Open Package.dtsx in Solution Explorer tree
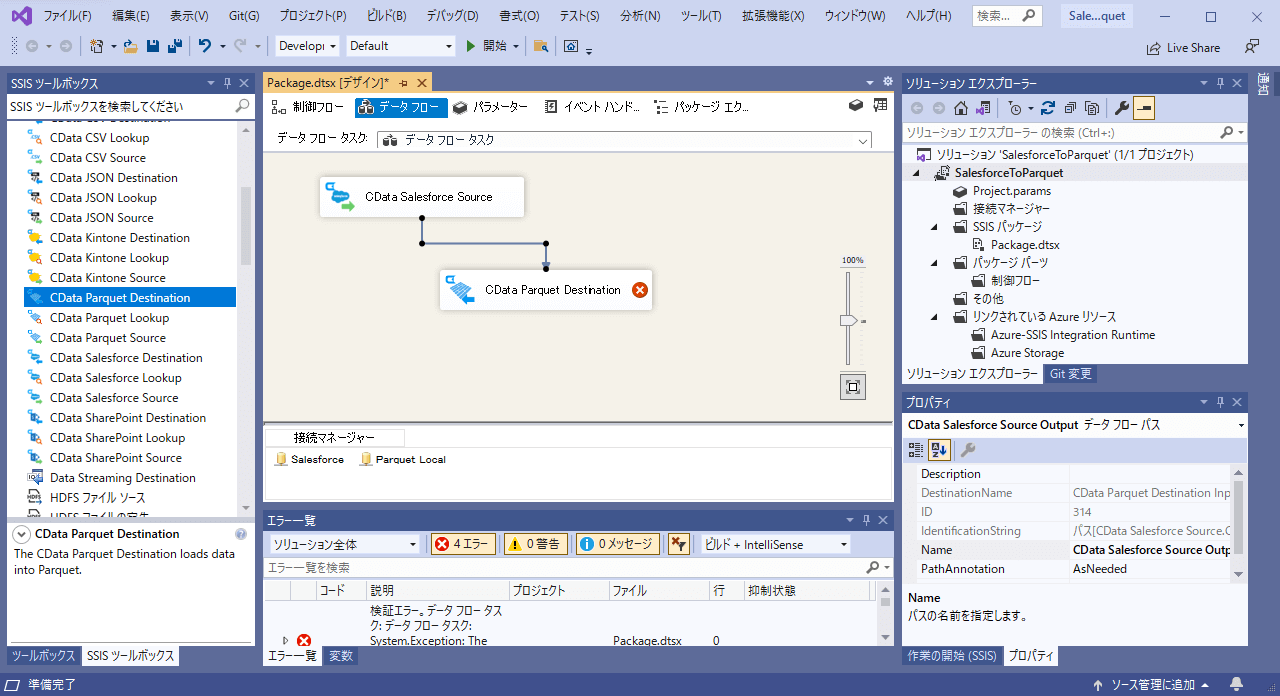 pyautogui.click(x=1025, y=245)
